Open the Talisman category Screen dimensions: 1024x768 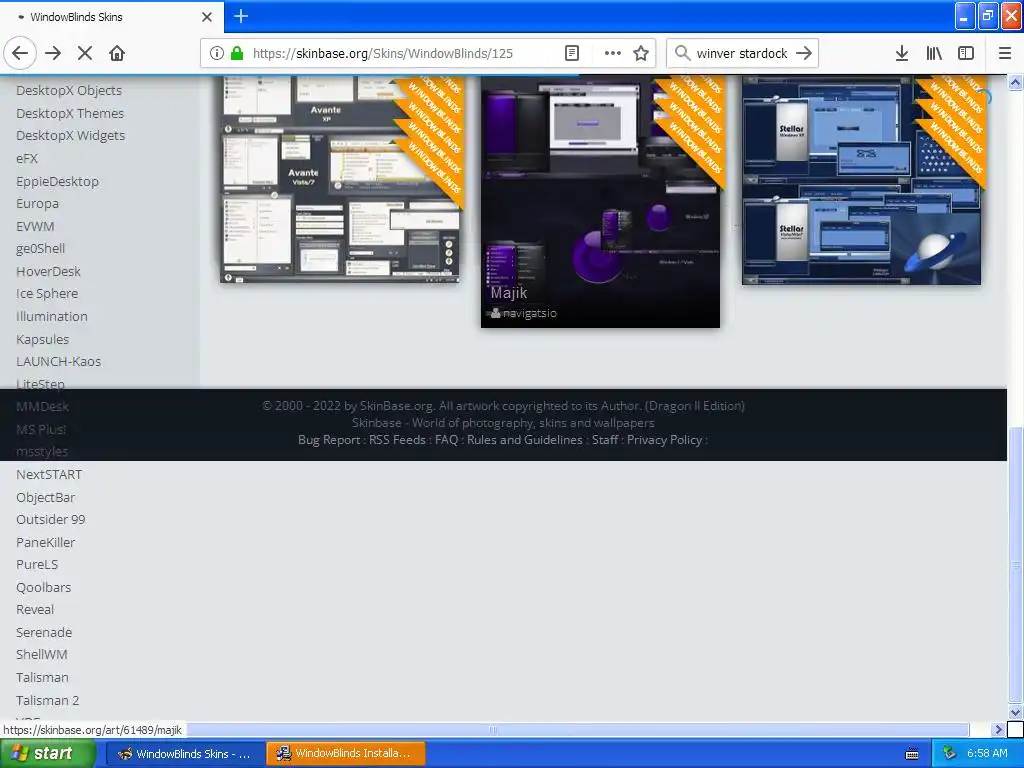(42, 678)
